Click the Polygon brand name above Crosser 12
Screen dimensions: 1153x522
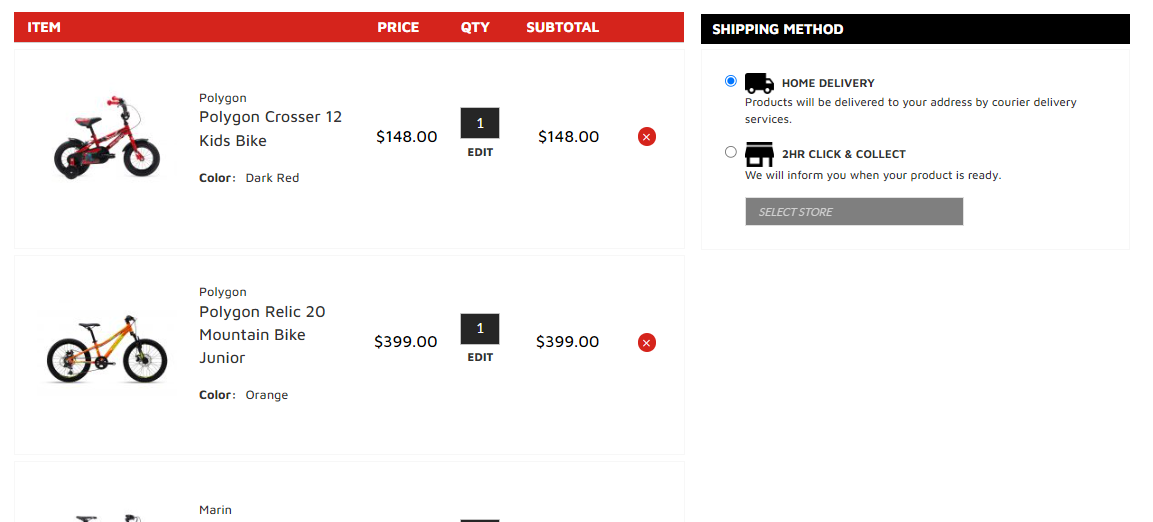tap(223, 98)
